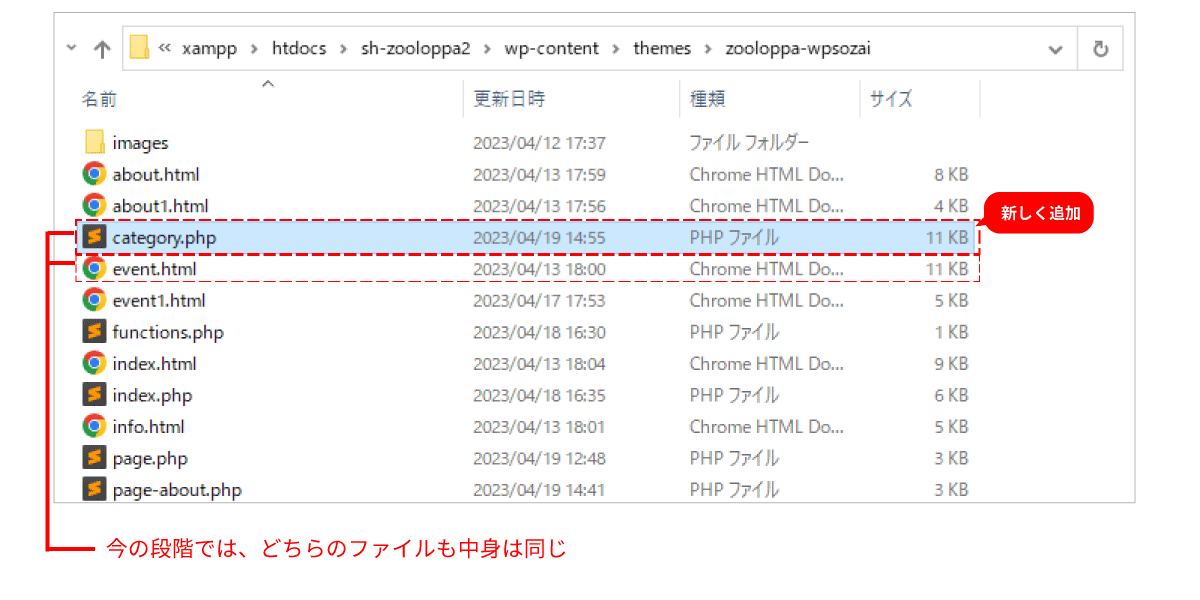
Task: Expand the chevron after wp-content breadcrumb
Action: pos(617,49)
